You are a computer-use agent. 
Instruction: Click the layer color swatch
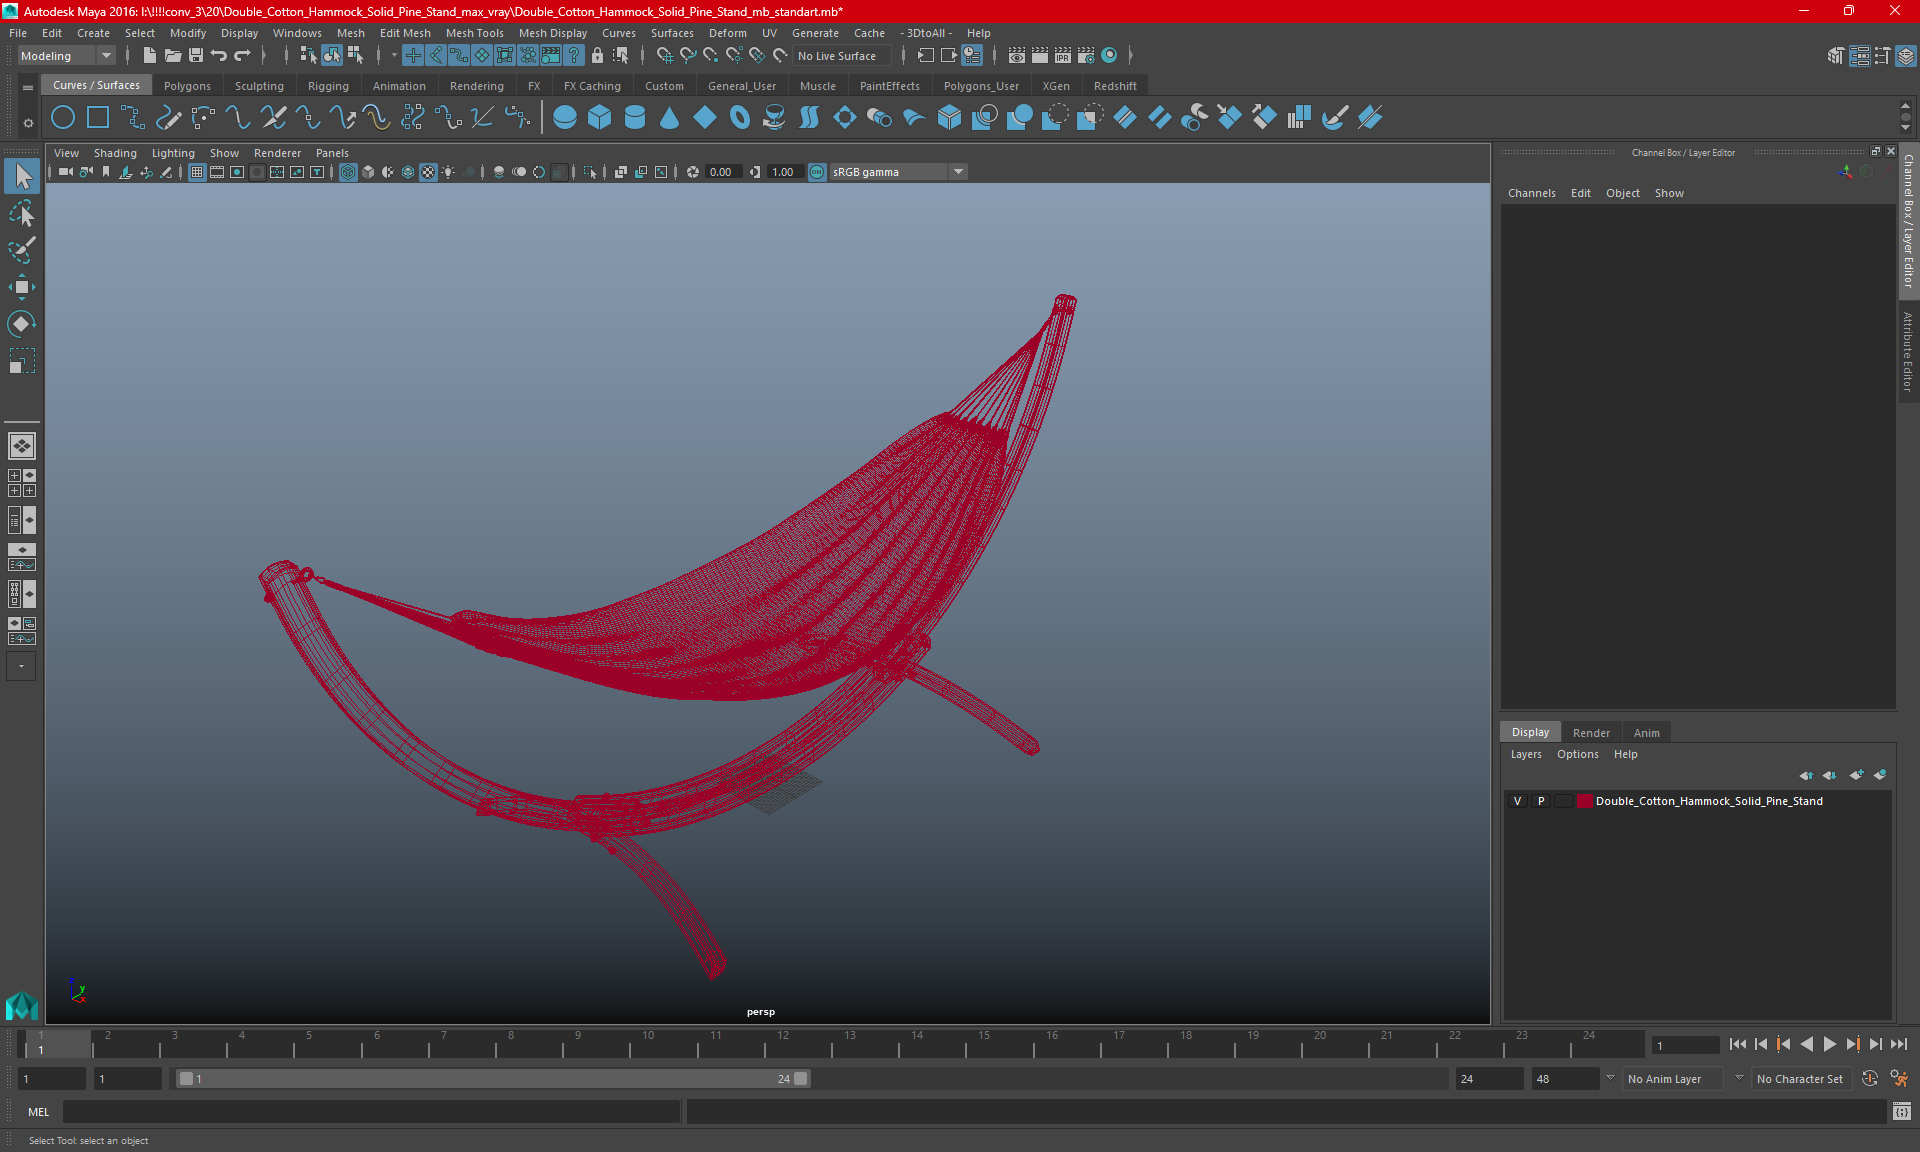click(x=1585, y=801)
